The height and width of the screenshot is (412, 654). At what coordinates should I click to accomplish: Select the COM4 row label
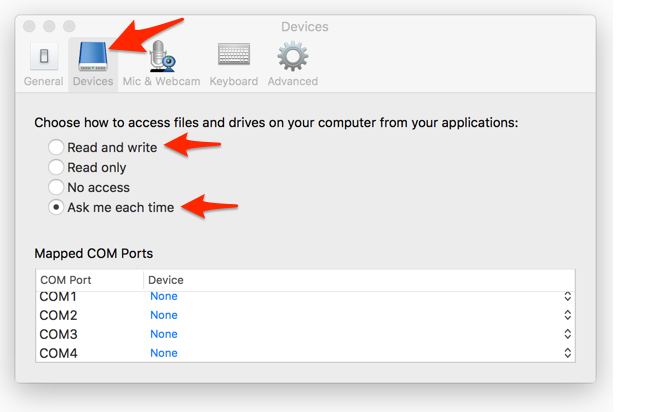(58, 353)
